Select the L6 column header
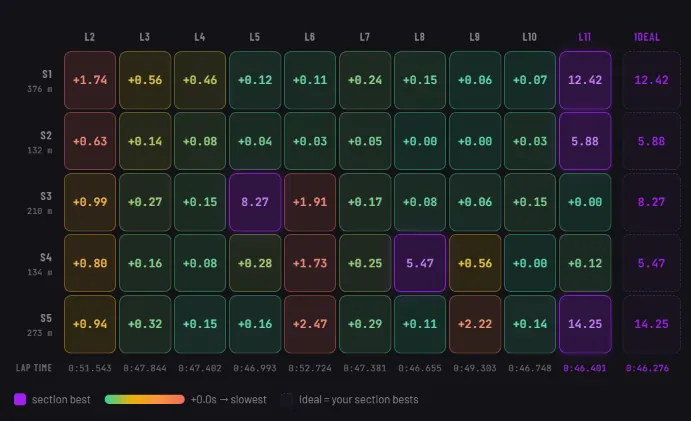691x421 pixels. (x=310, y=37)
